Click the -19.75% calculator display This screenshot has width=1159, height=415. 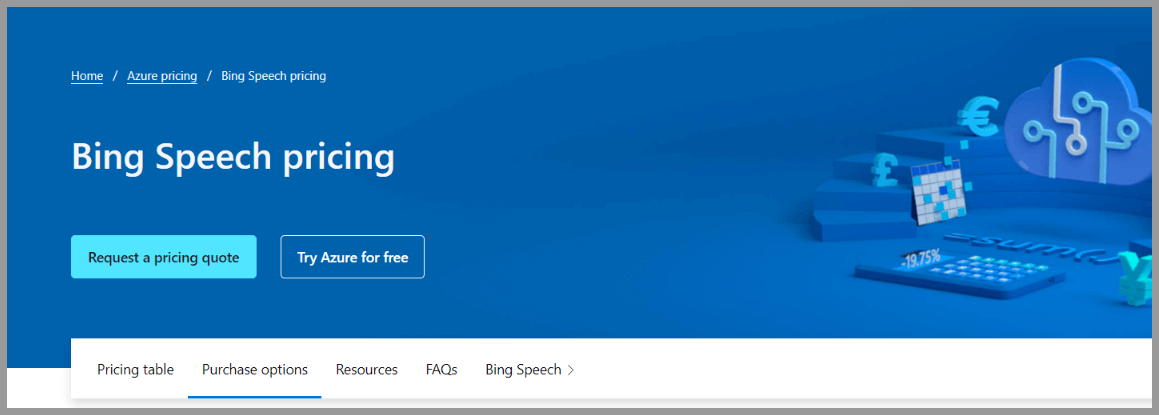pos(921,261)
